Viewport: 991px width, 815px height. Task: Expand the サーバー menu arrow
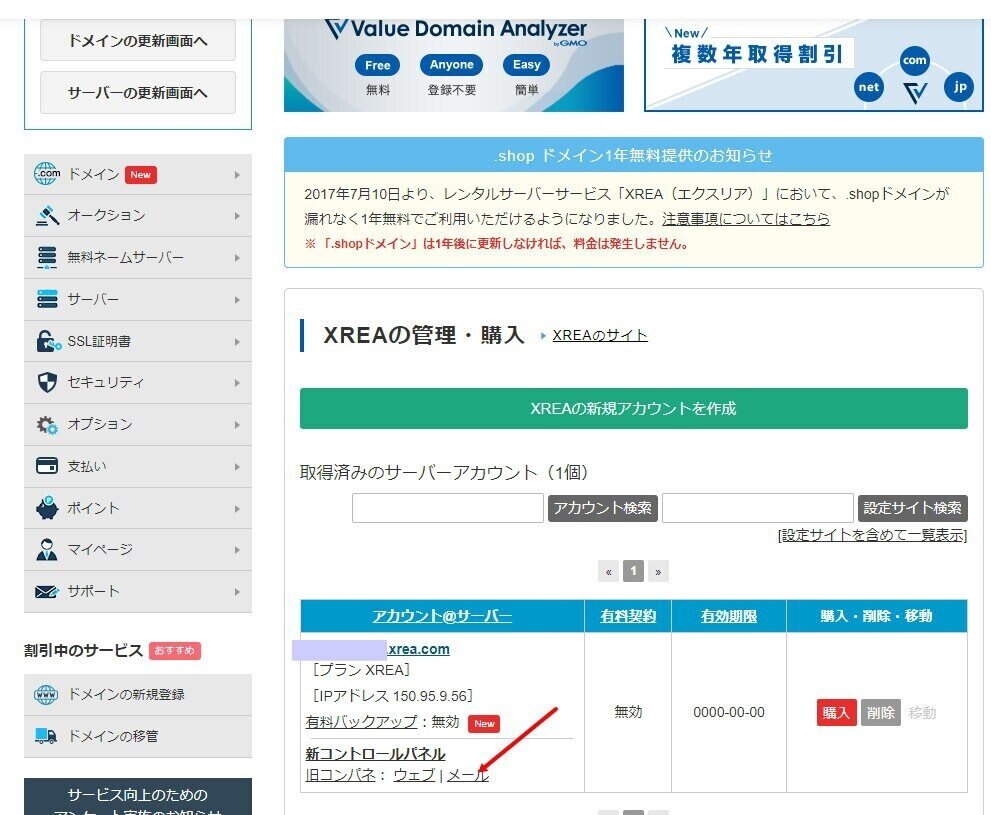[x=237, y=299]
